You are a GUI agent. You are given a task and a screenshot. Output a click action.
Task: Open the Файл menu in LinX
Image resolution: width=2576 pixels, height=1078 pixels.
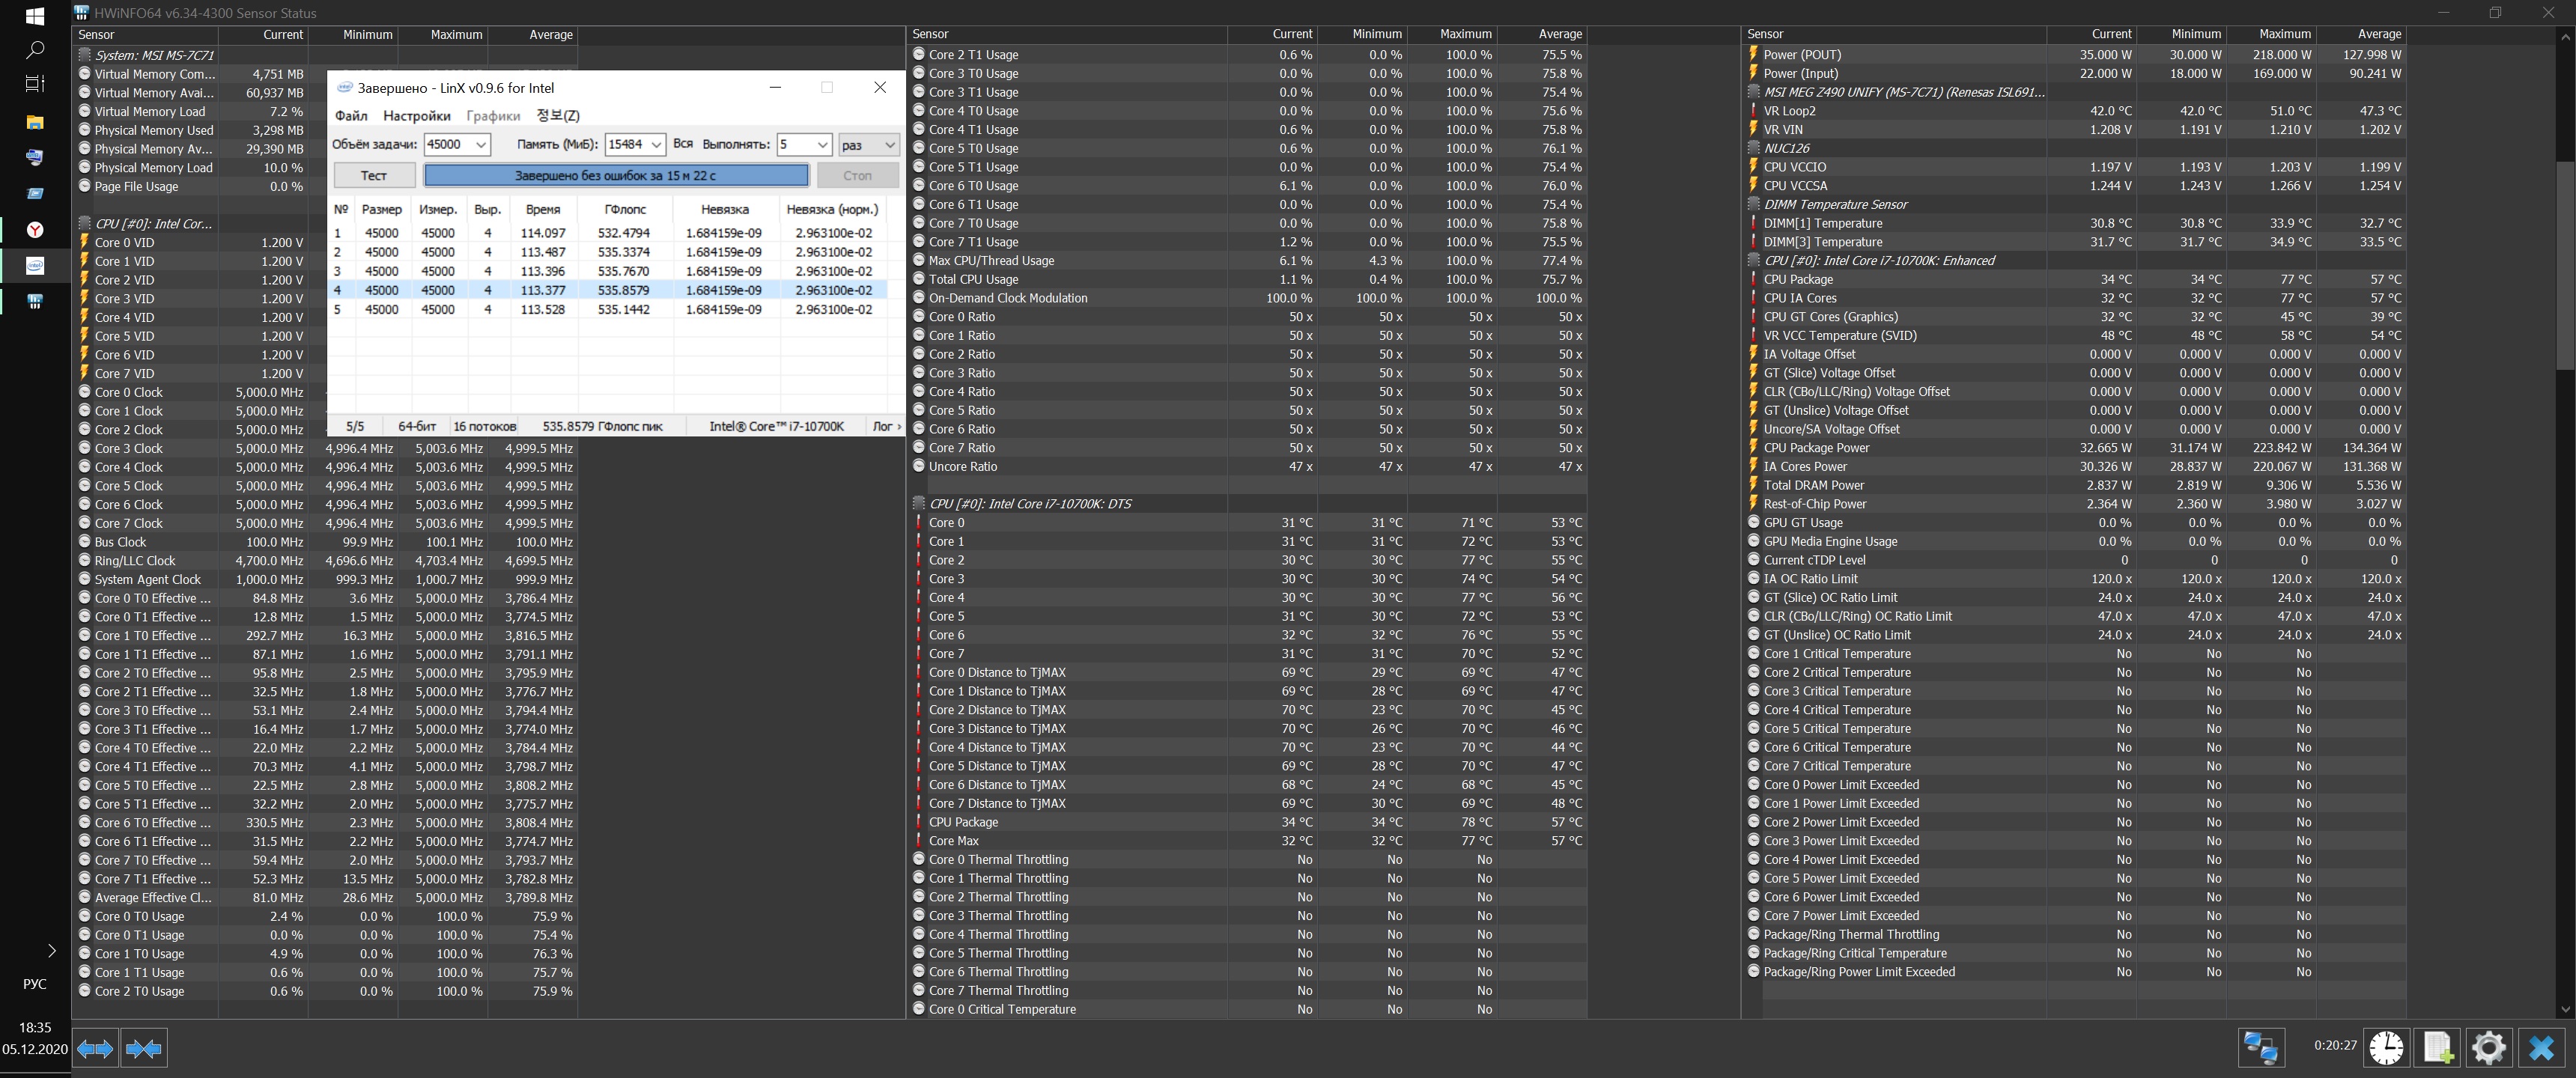pyautogui.click(x=351, y=116)
